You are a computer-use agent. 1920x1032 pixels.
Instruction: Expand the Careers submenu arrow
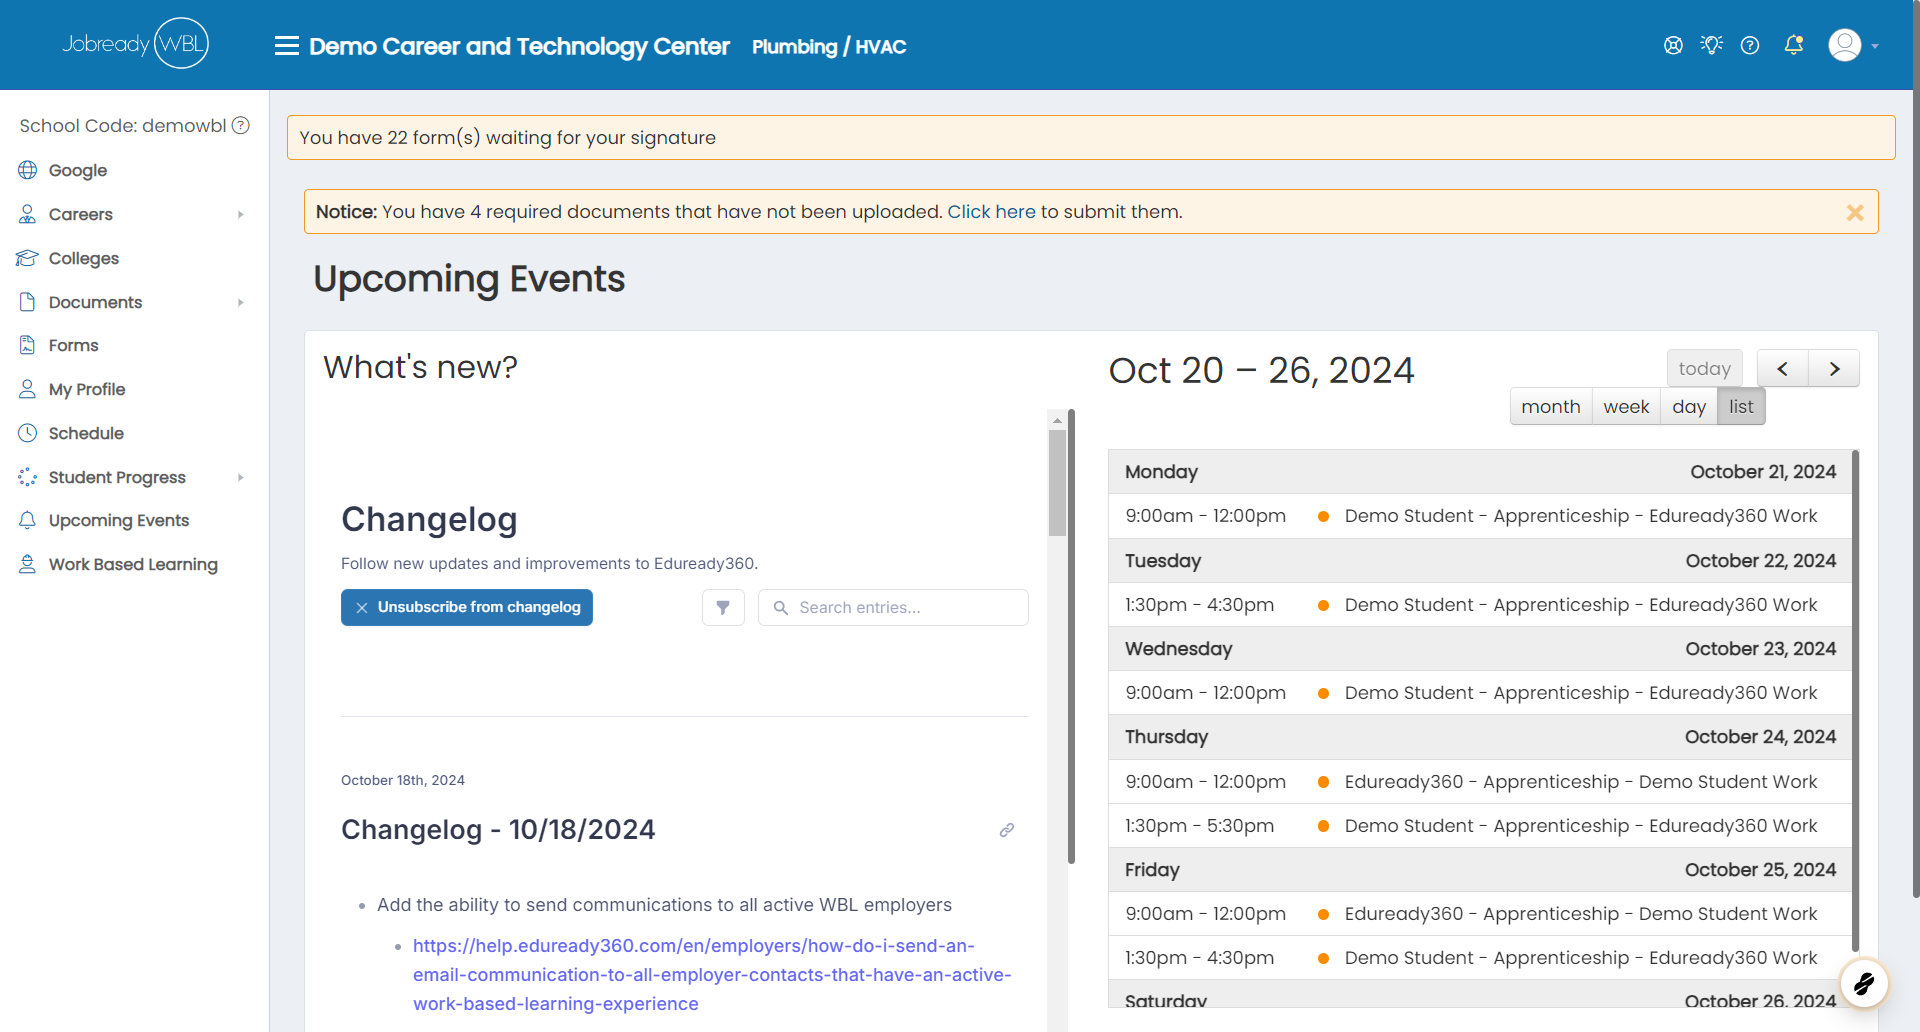(x=241, y=214)
